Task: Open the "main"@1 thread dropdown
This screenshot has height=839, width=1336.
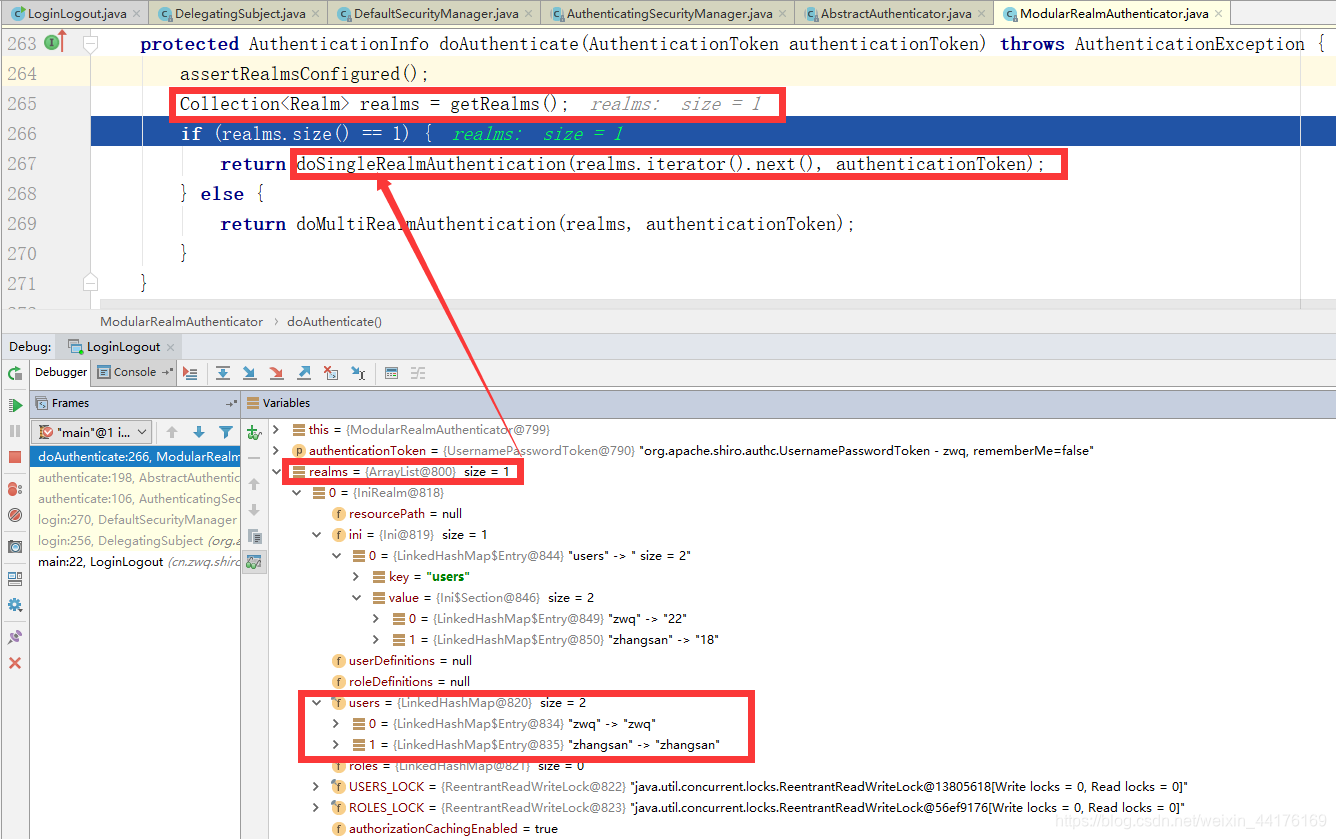Action: (92, 432)
